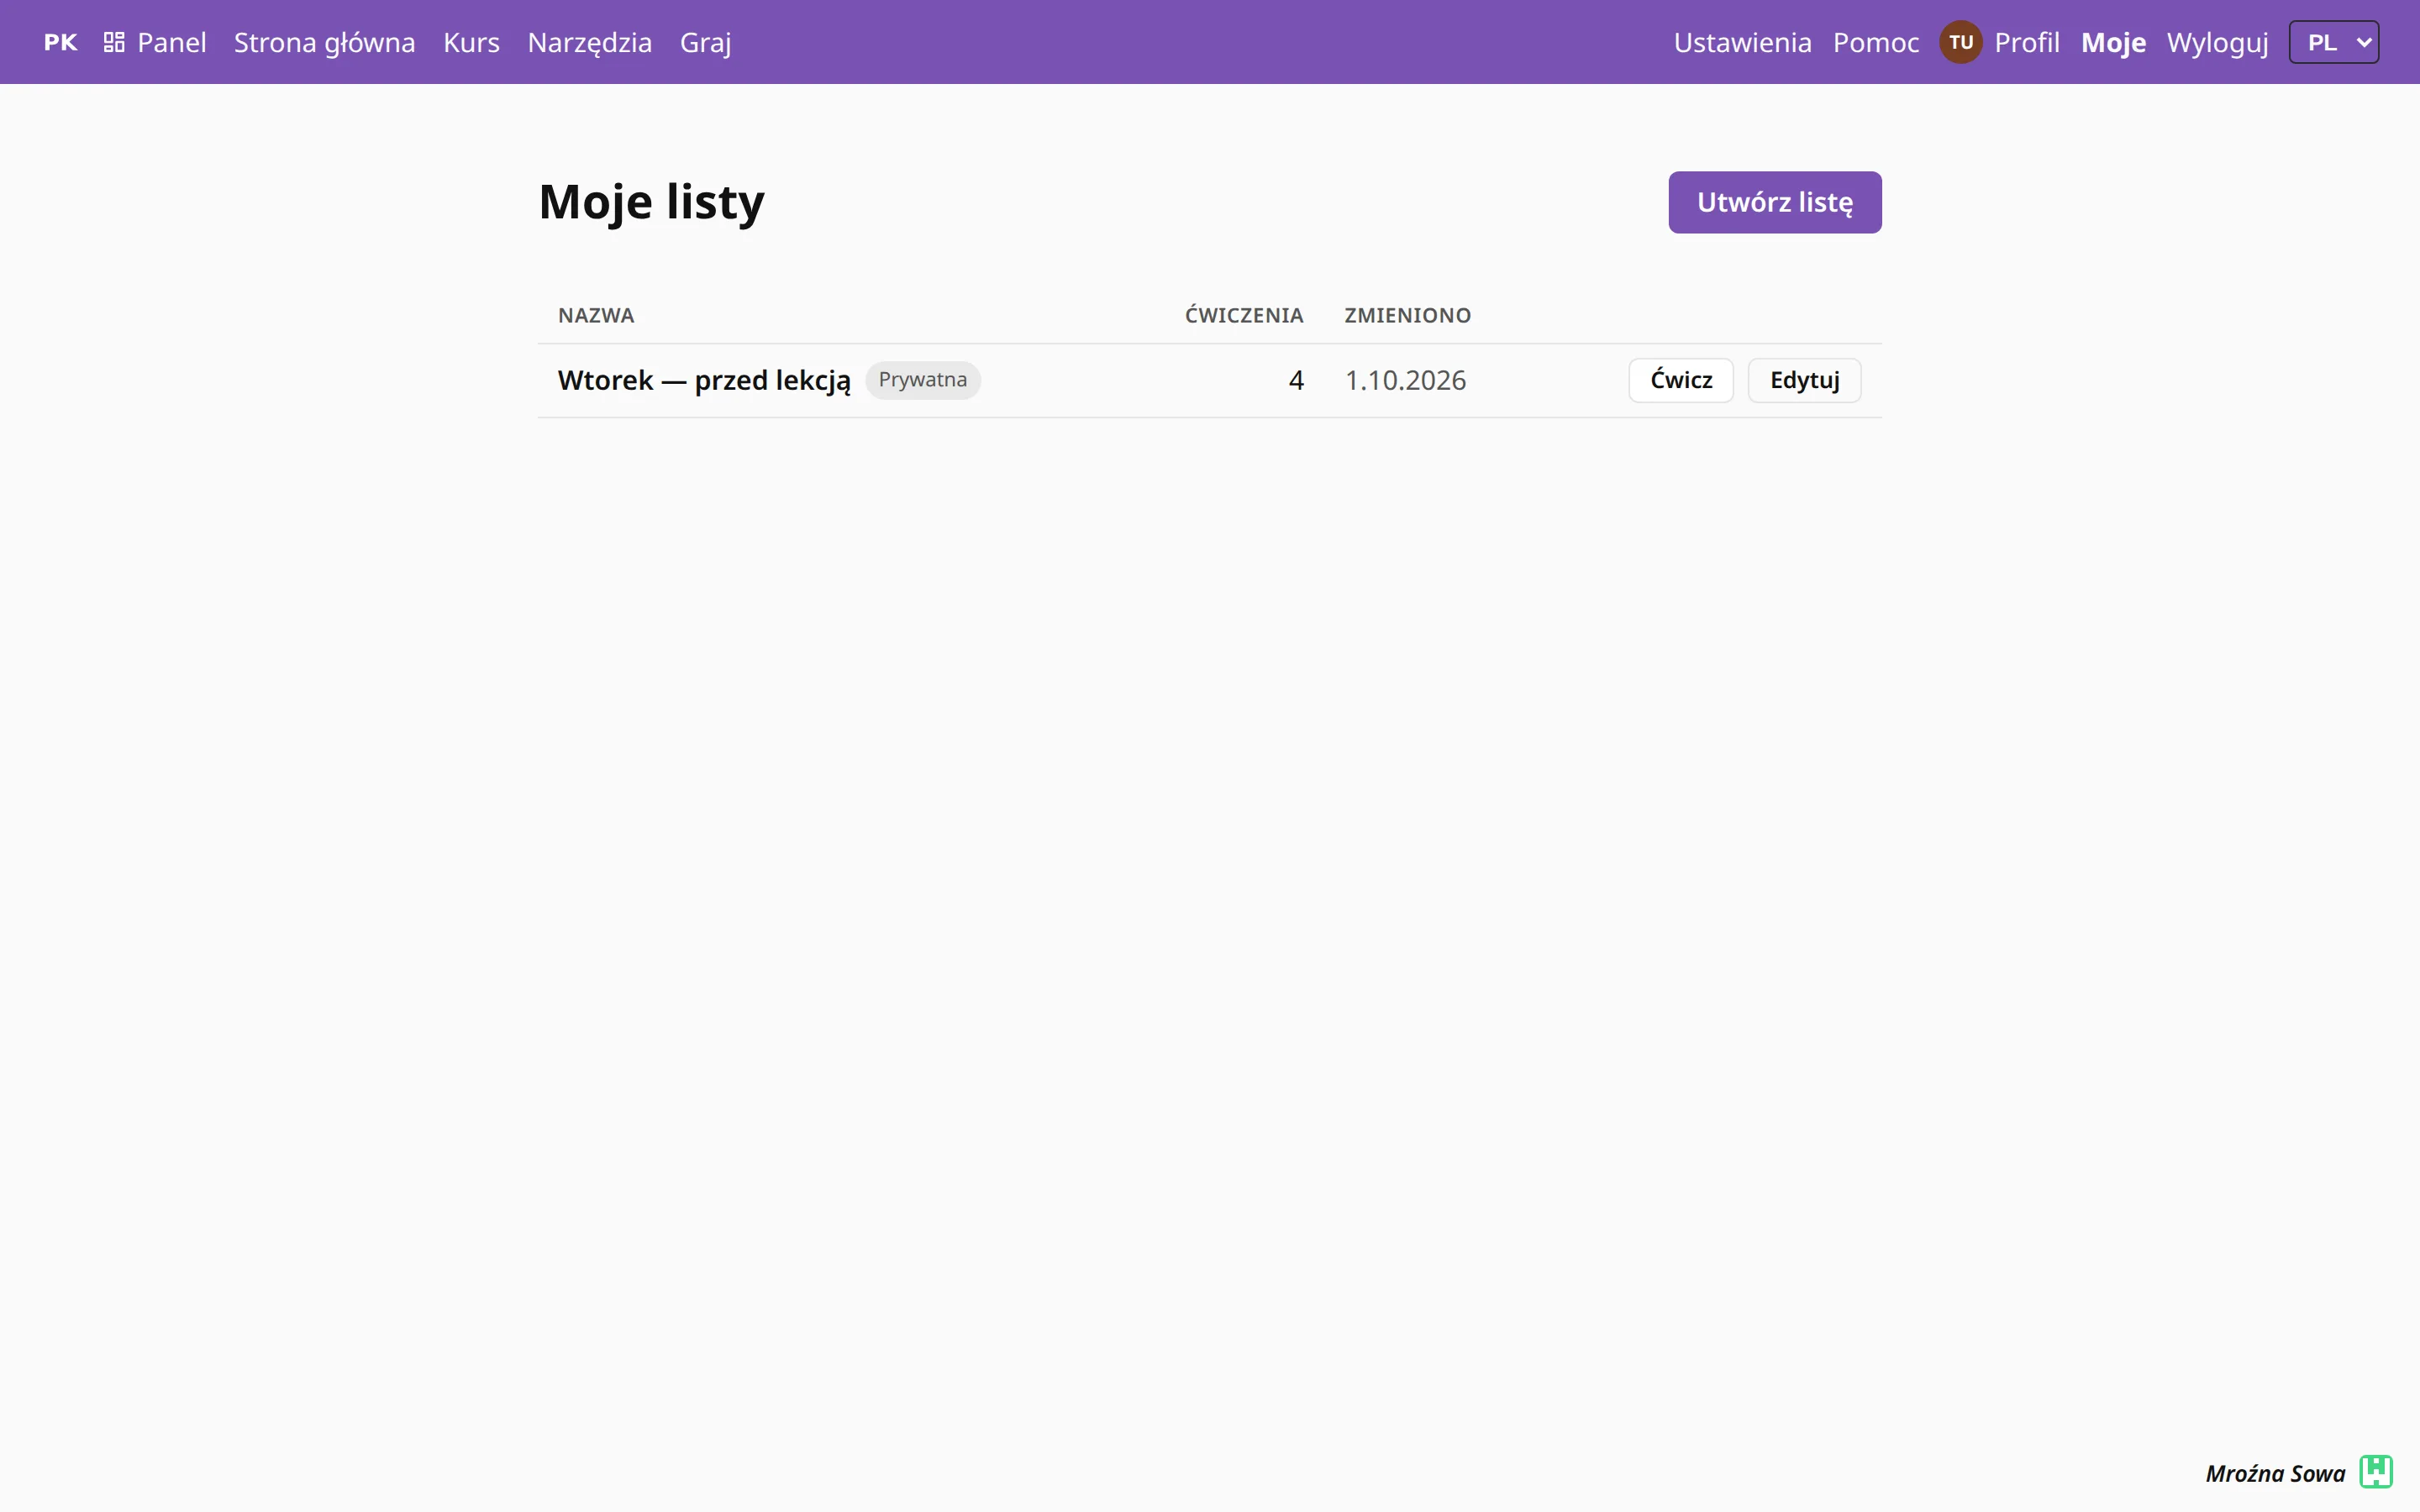Image resolution: width=2420 pixels, height=1512 pixels.
Task: Click the Prywatna badge
Action: [x=922, y=380]
